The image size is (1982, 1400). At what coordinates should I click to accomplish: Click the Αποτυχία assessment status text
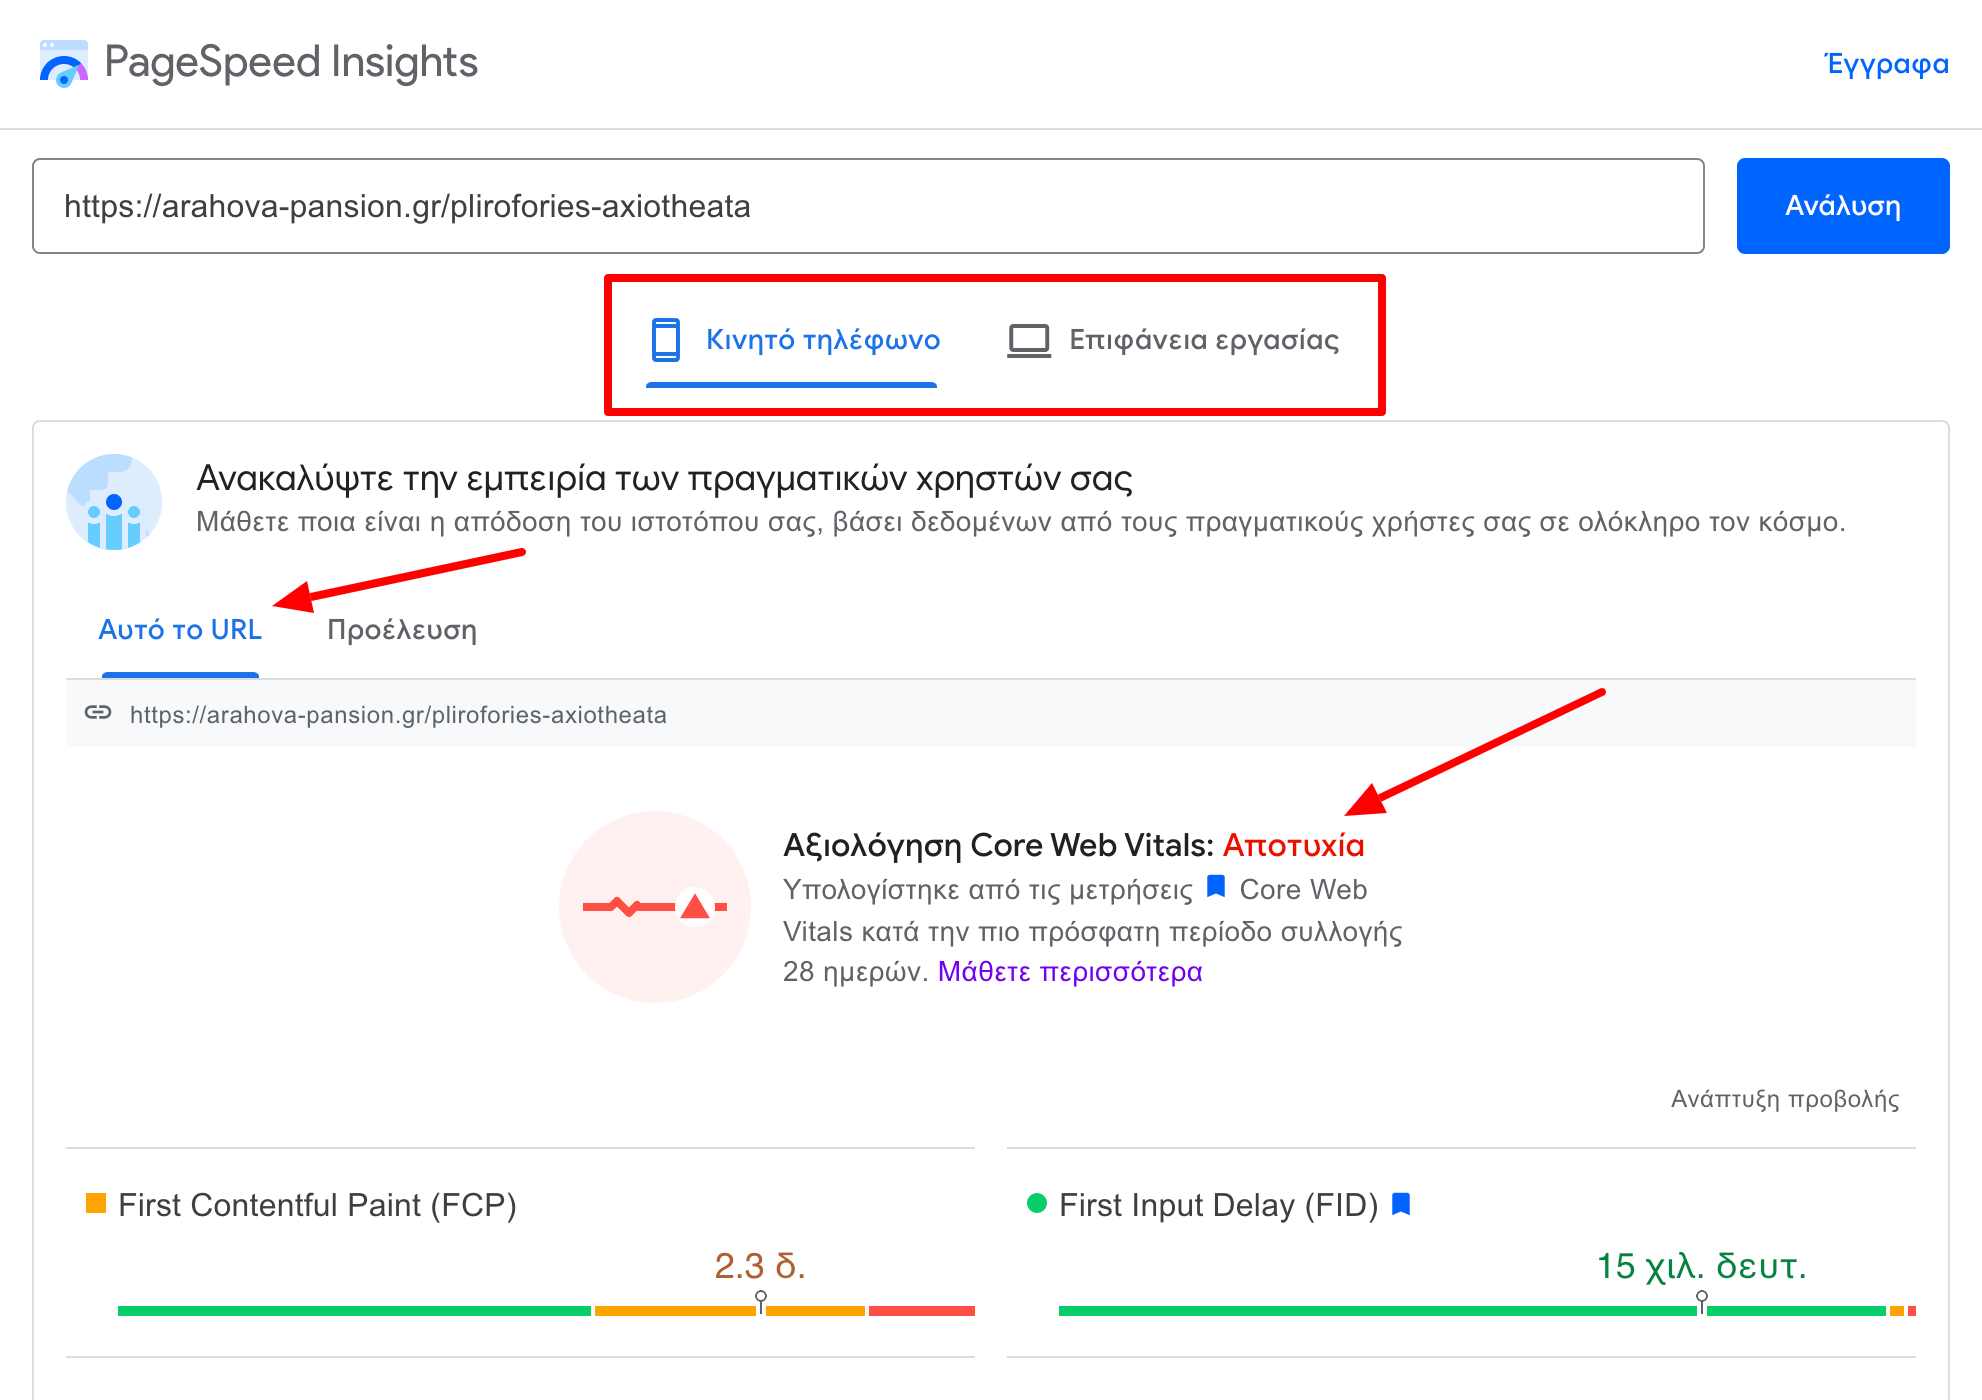tap(1294, 846)
